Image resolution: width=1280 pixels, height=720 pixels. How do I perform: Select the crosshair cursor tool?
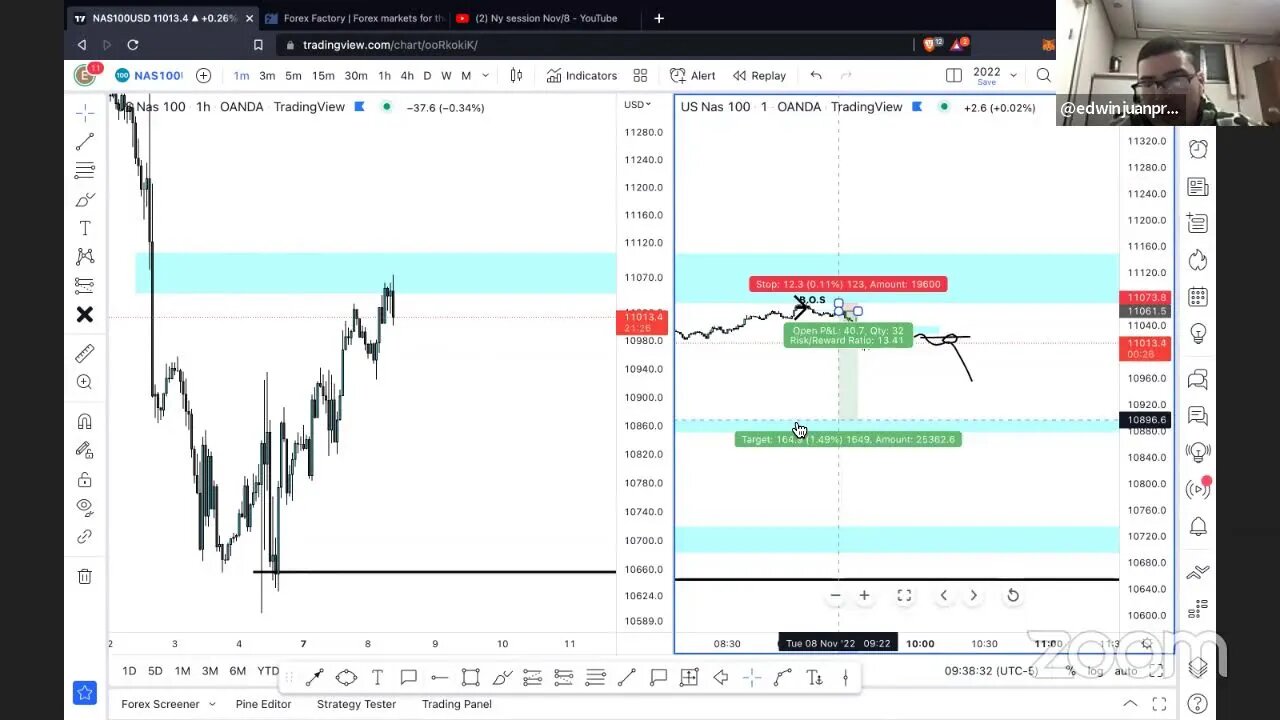click(85, 112)
